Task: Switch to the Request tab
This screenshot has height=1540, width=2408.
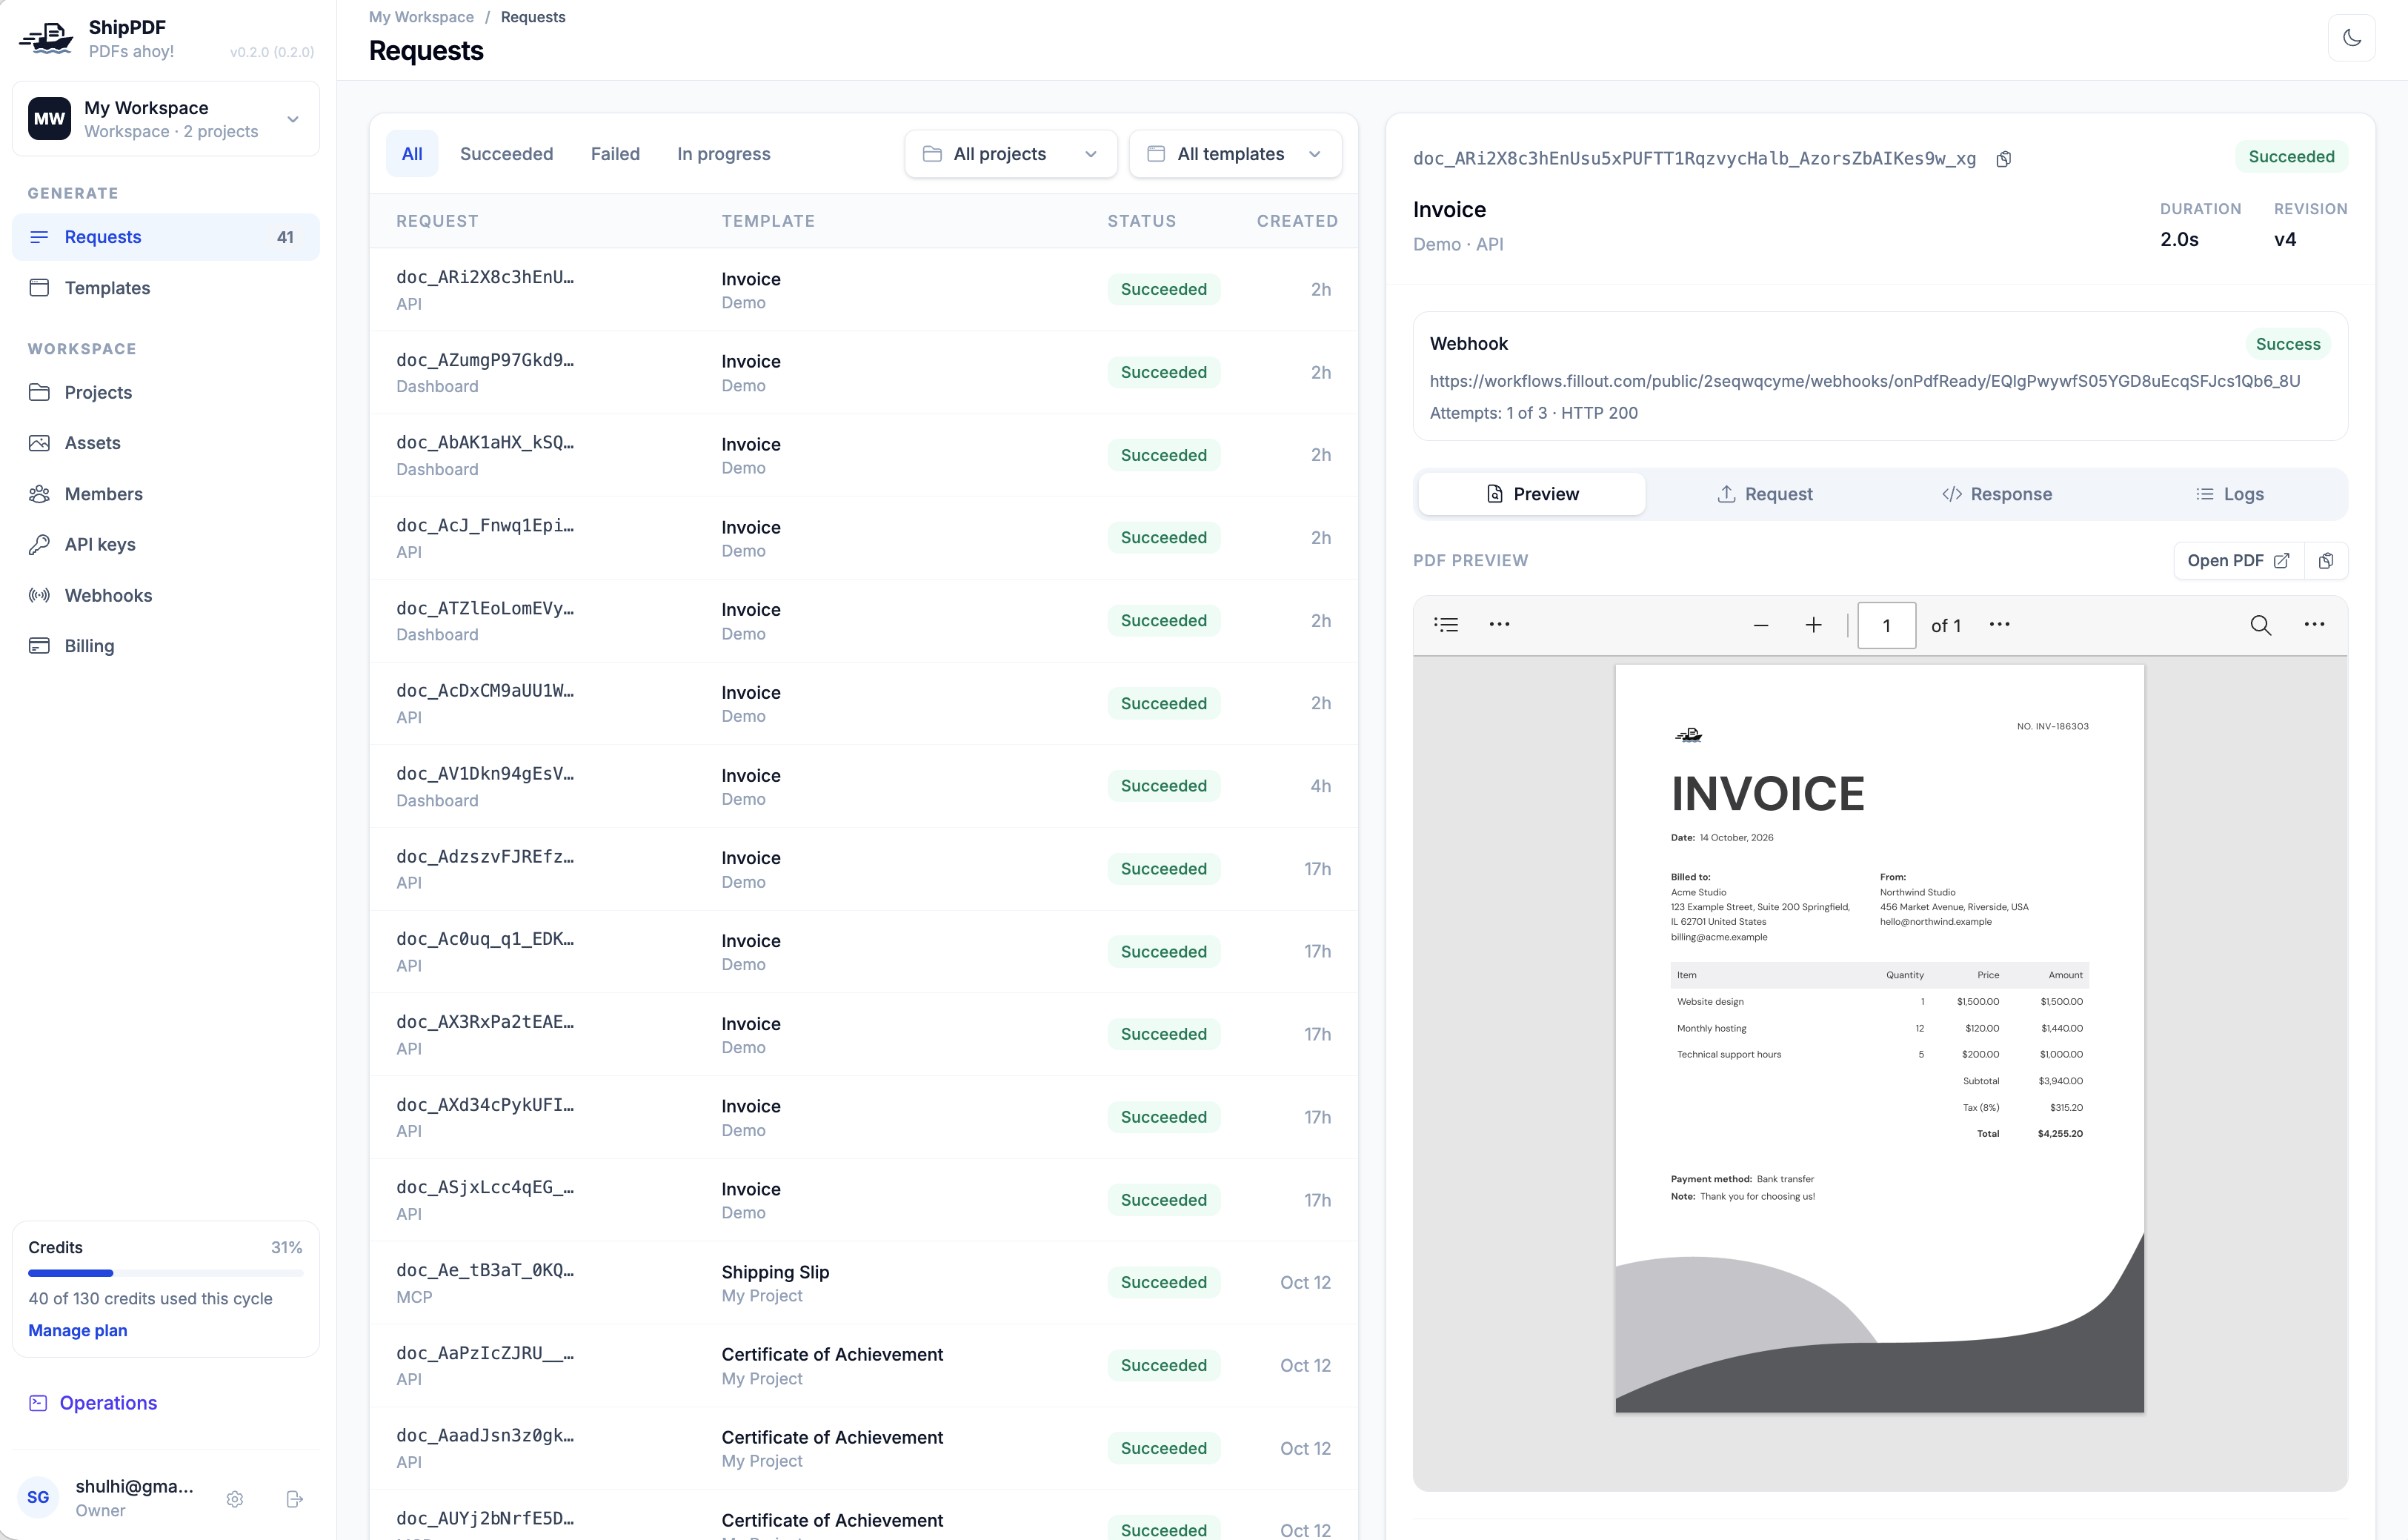Action: [1764, 494]
